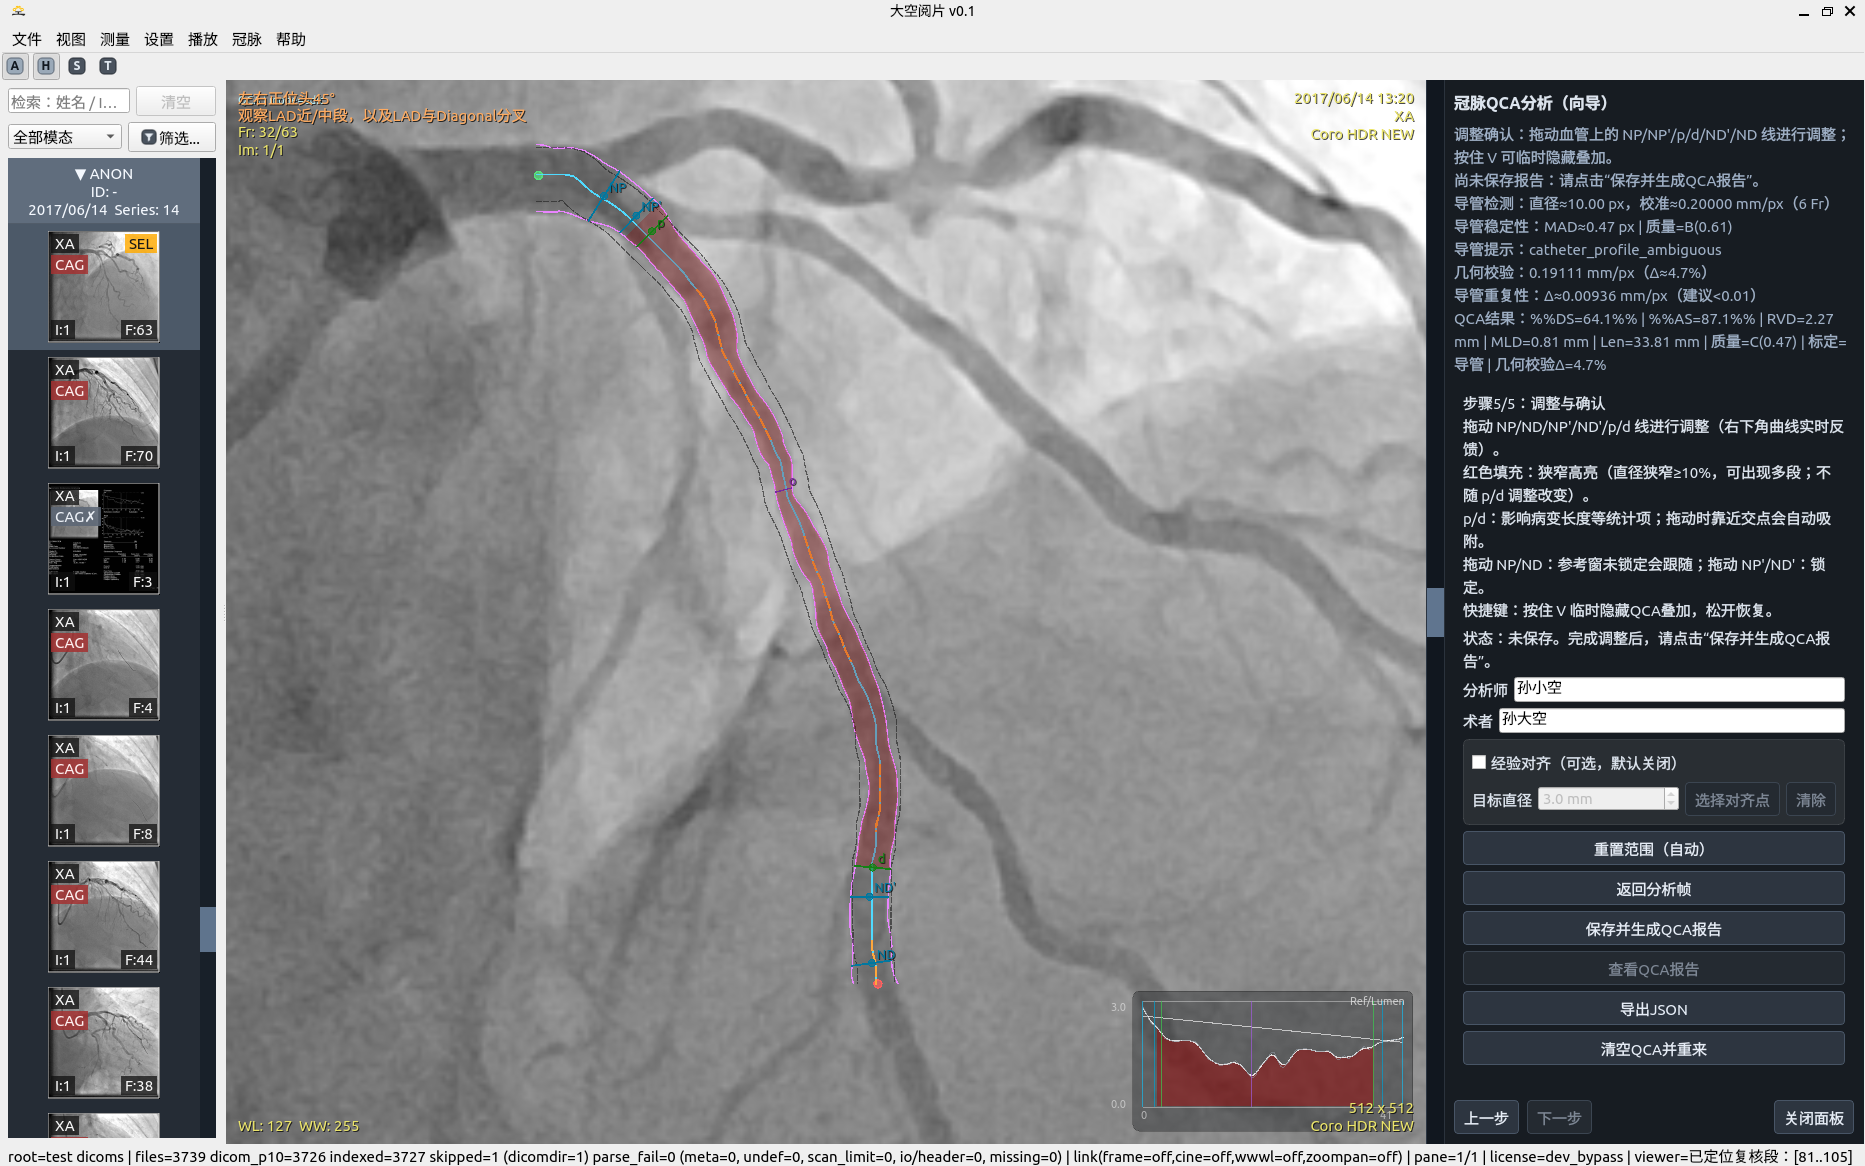Select the F:70 series thumbnail
The height and width of the screenshot is (1166, 1865).
104,412
